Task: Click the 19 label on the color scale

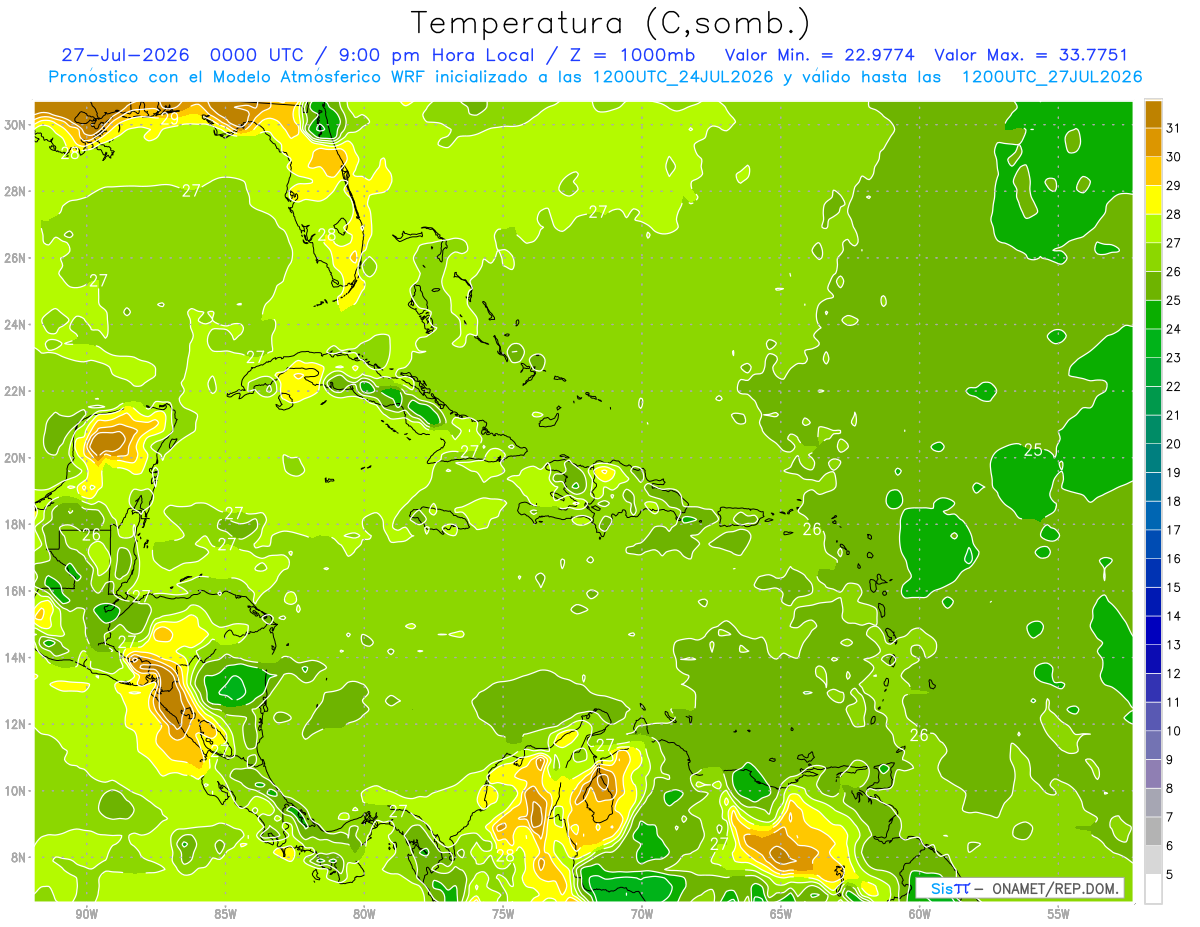Action: (x=1174, y=472)
